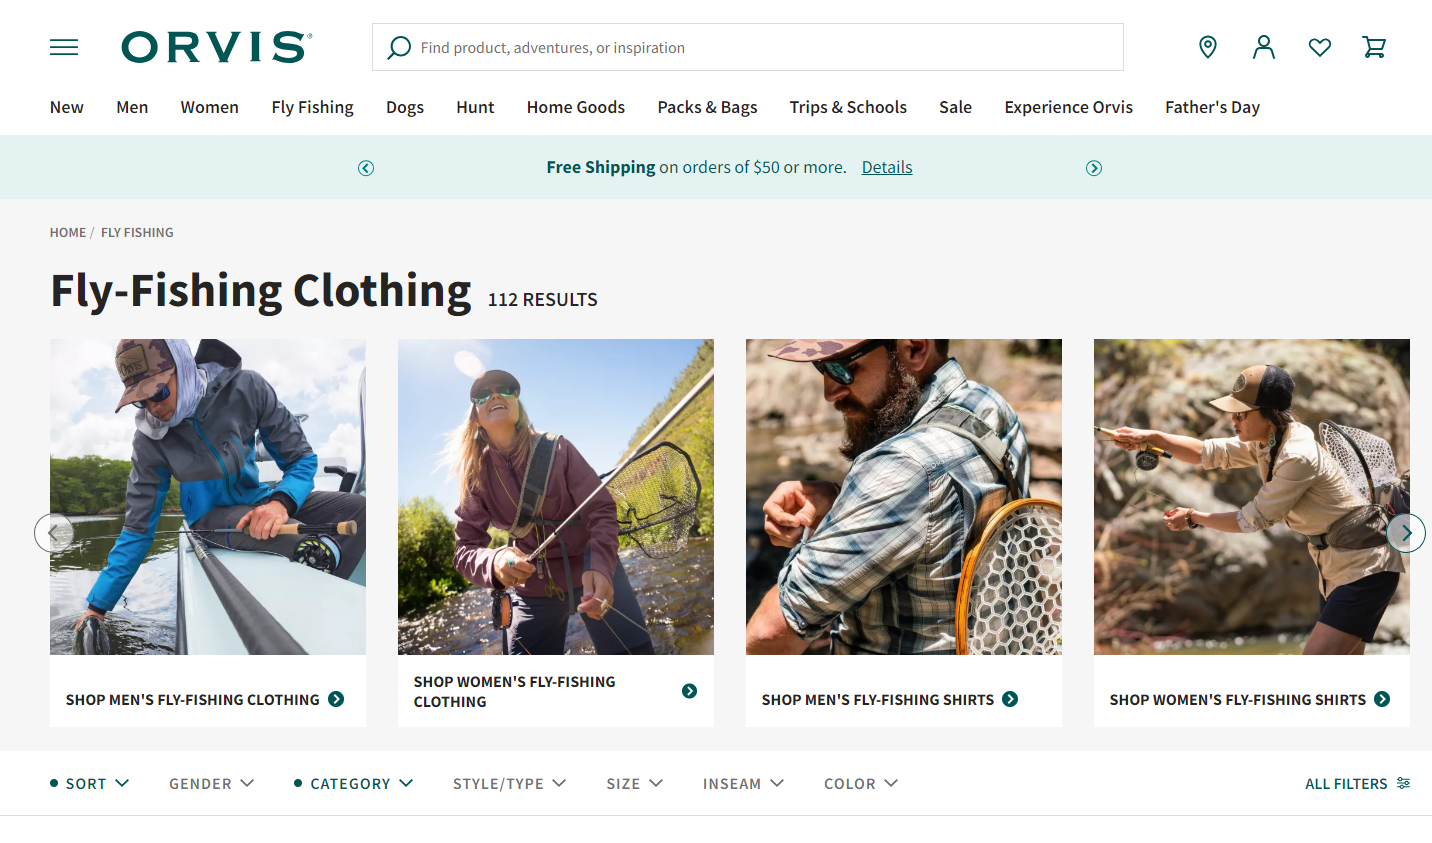1432x843 pixels.
Task: Advance category carousel with right arrow
Action: [x=1406, y=533]
